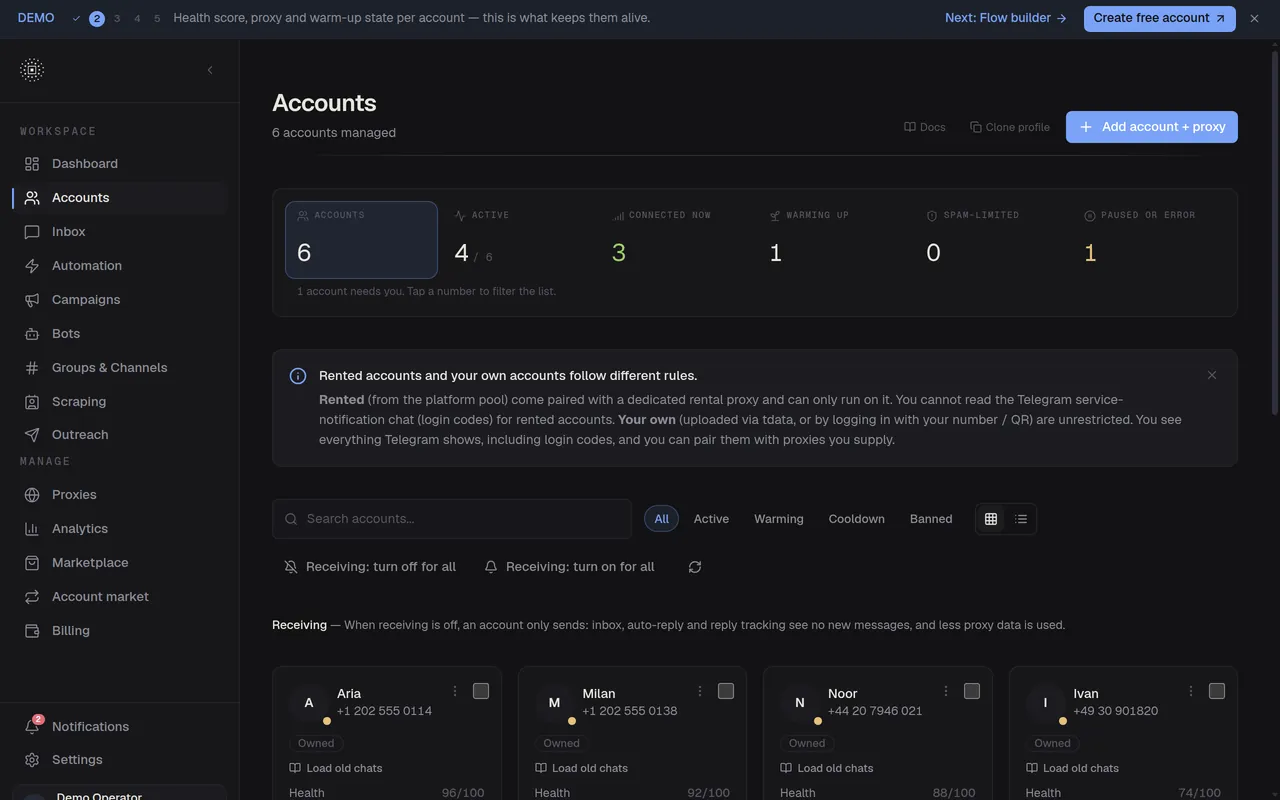Click the Groups & Channels hash icon

pos(32,368)
